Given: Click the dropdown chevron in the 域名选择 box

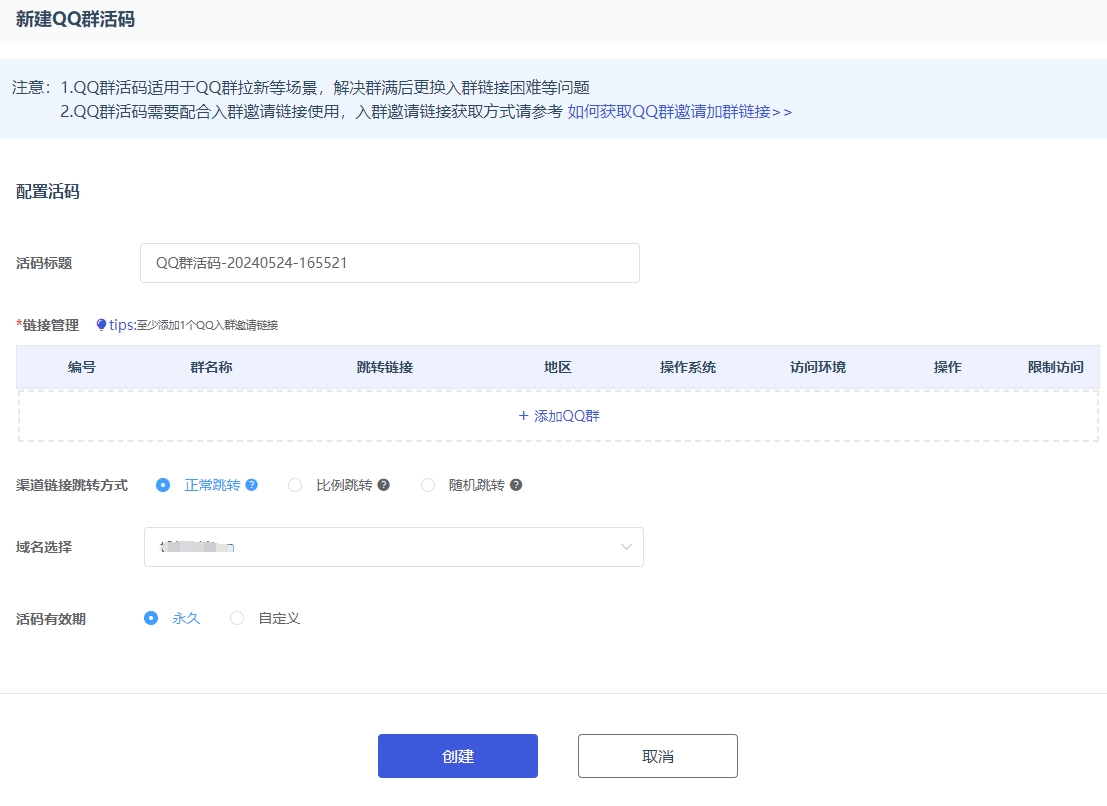Looking at the screenshot, I should [627, 547].
